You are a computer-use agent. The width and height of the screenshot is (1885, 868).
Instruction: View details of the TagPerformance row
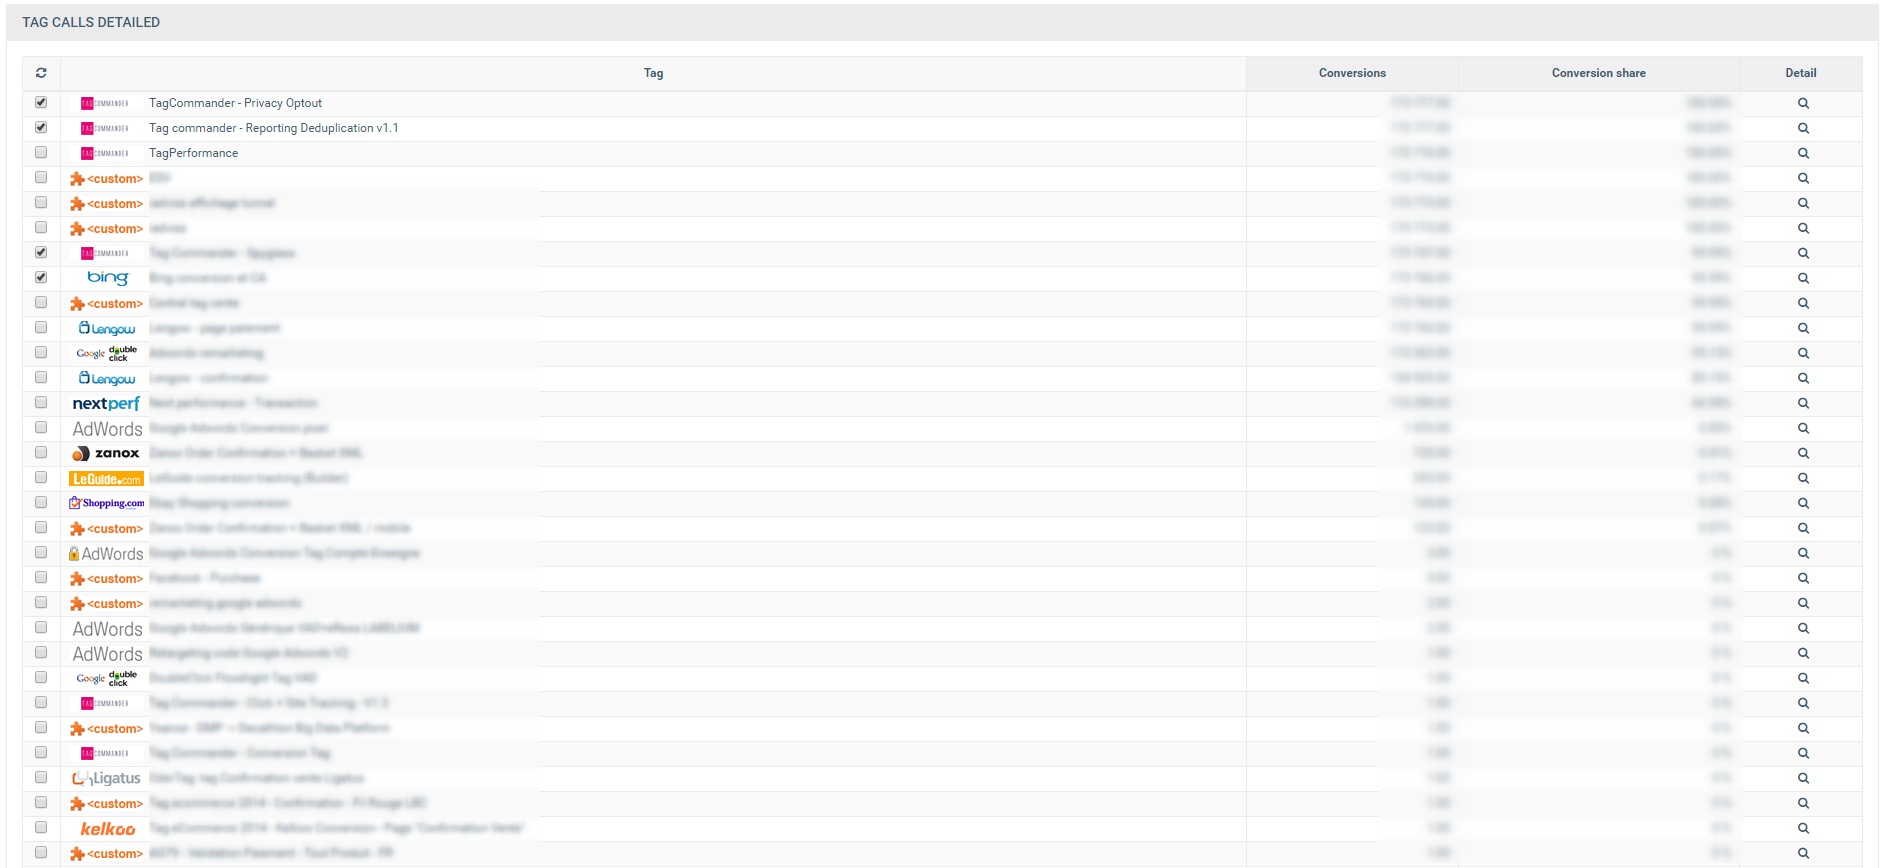(1803, 153)
